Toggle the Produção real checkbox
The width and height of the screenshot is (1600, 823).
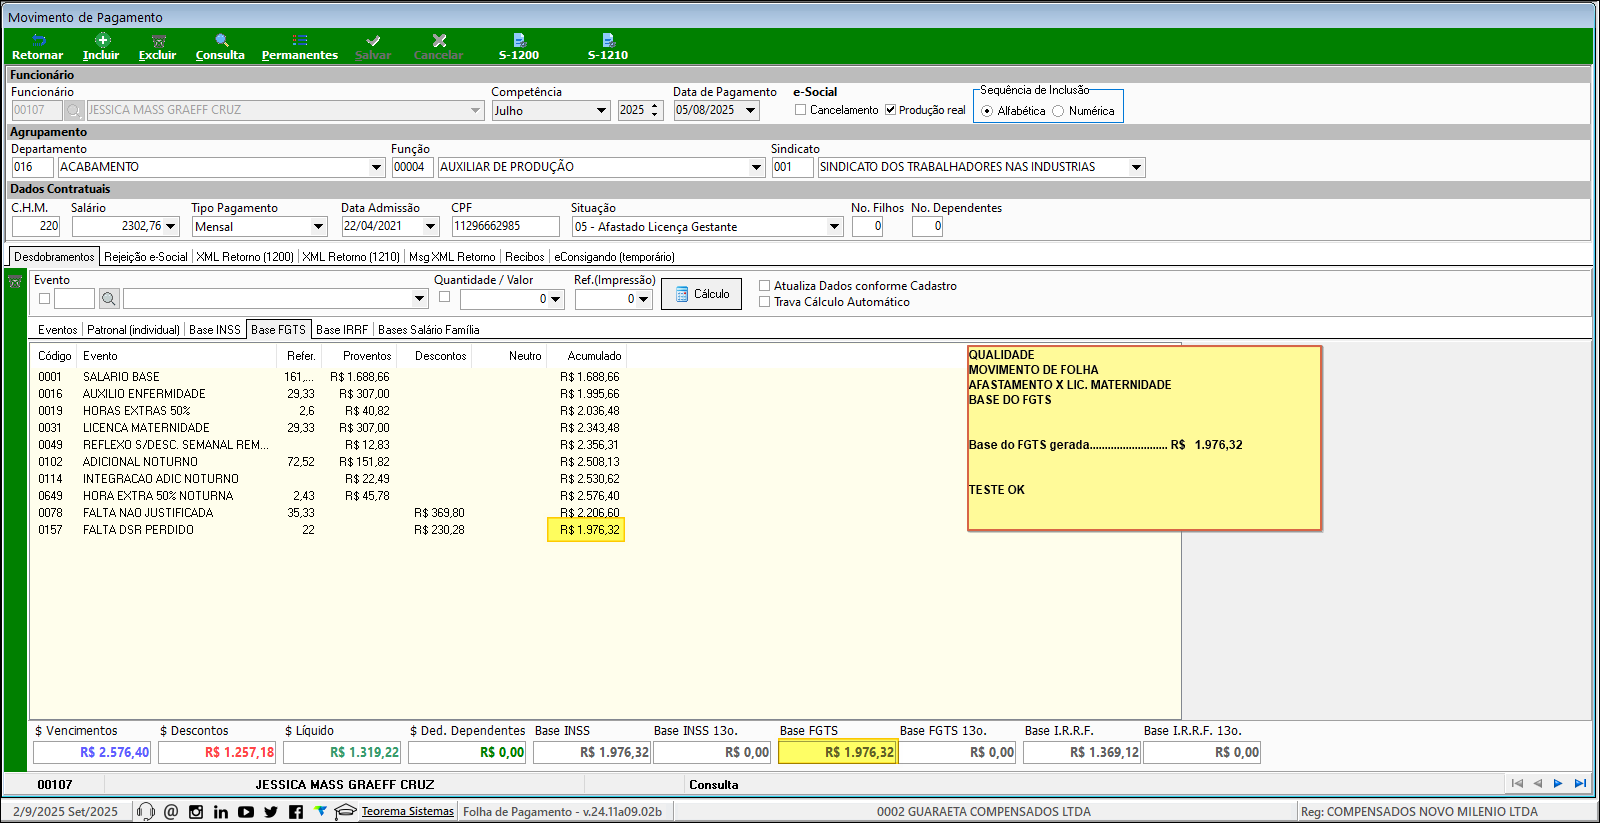pos(890,110)
